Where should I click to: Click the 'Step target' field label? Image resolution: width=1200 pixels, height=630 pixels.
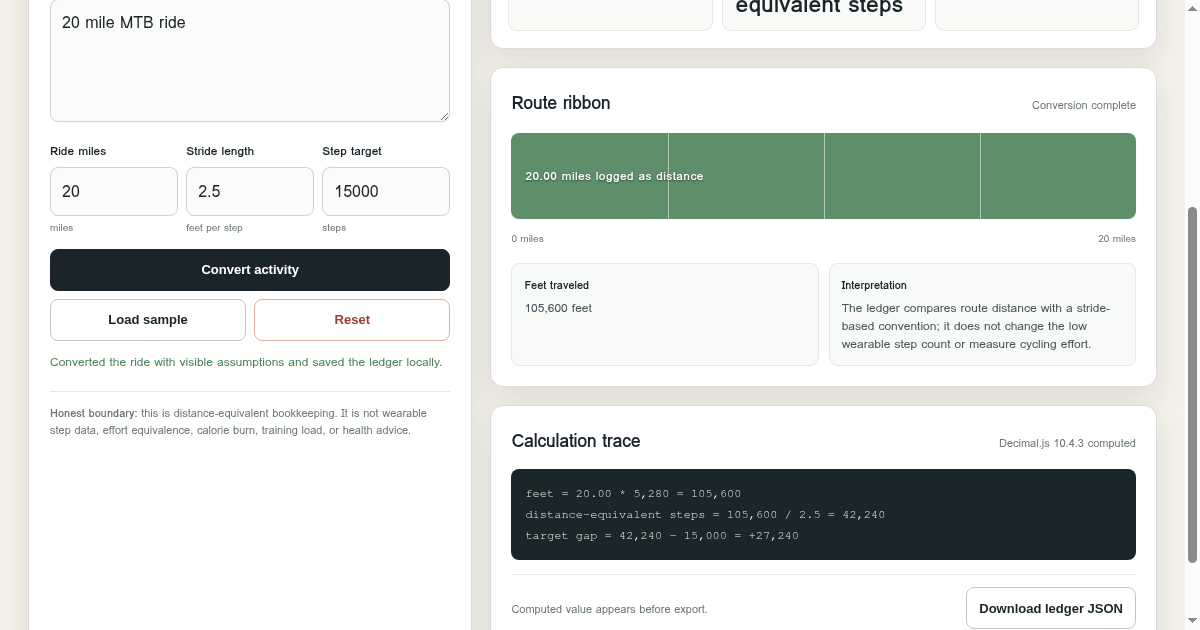coord(352,151)
